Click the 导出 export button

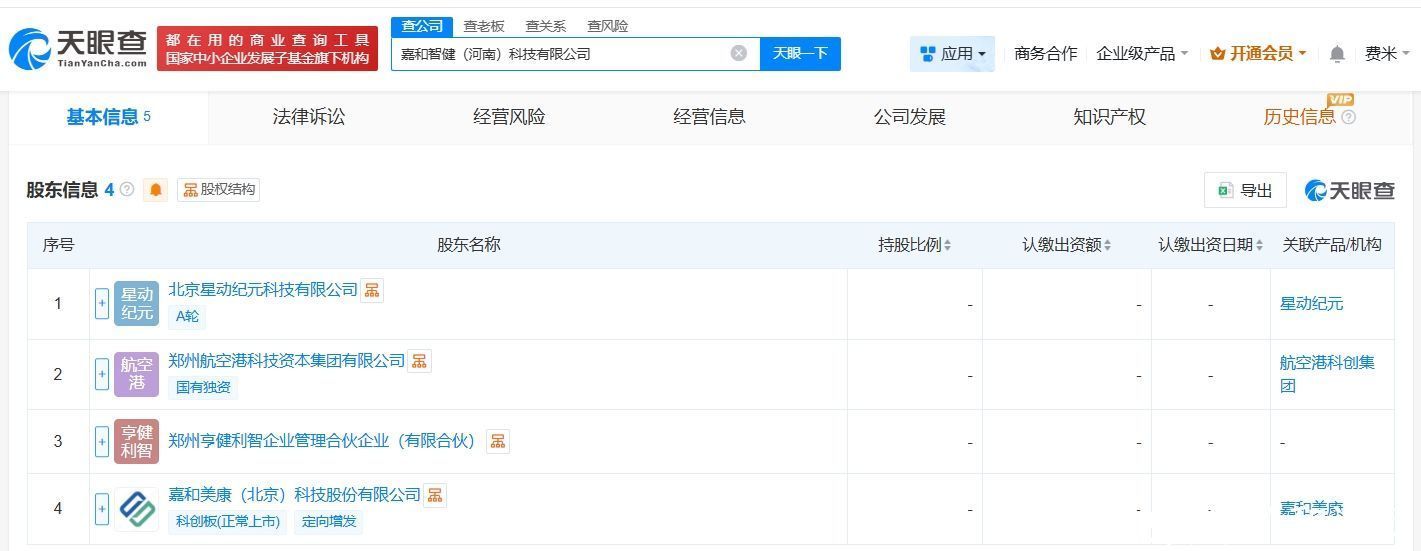pos(1245,190)
